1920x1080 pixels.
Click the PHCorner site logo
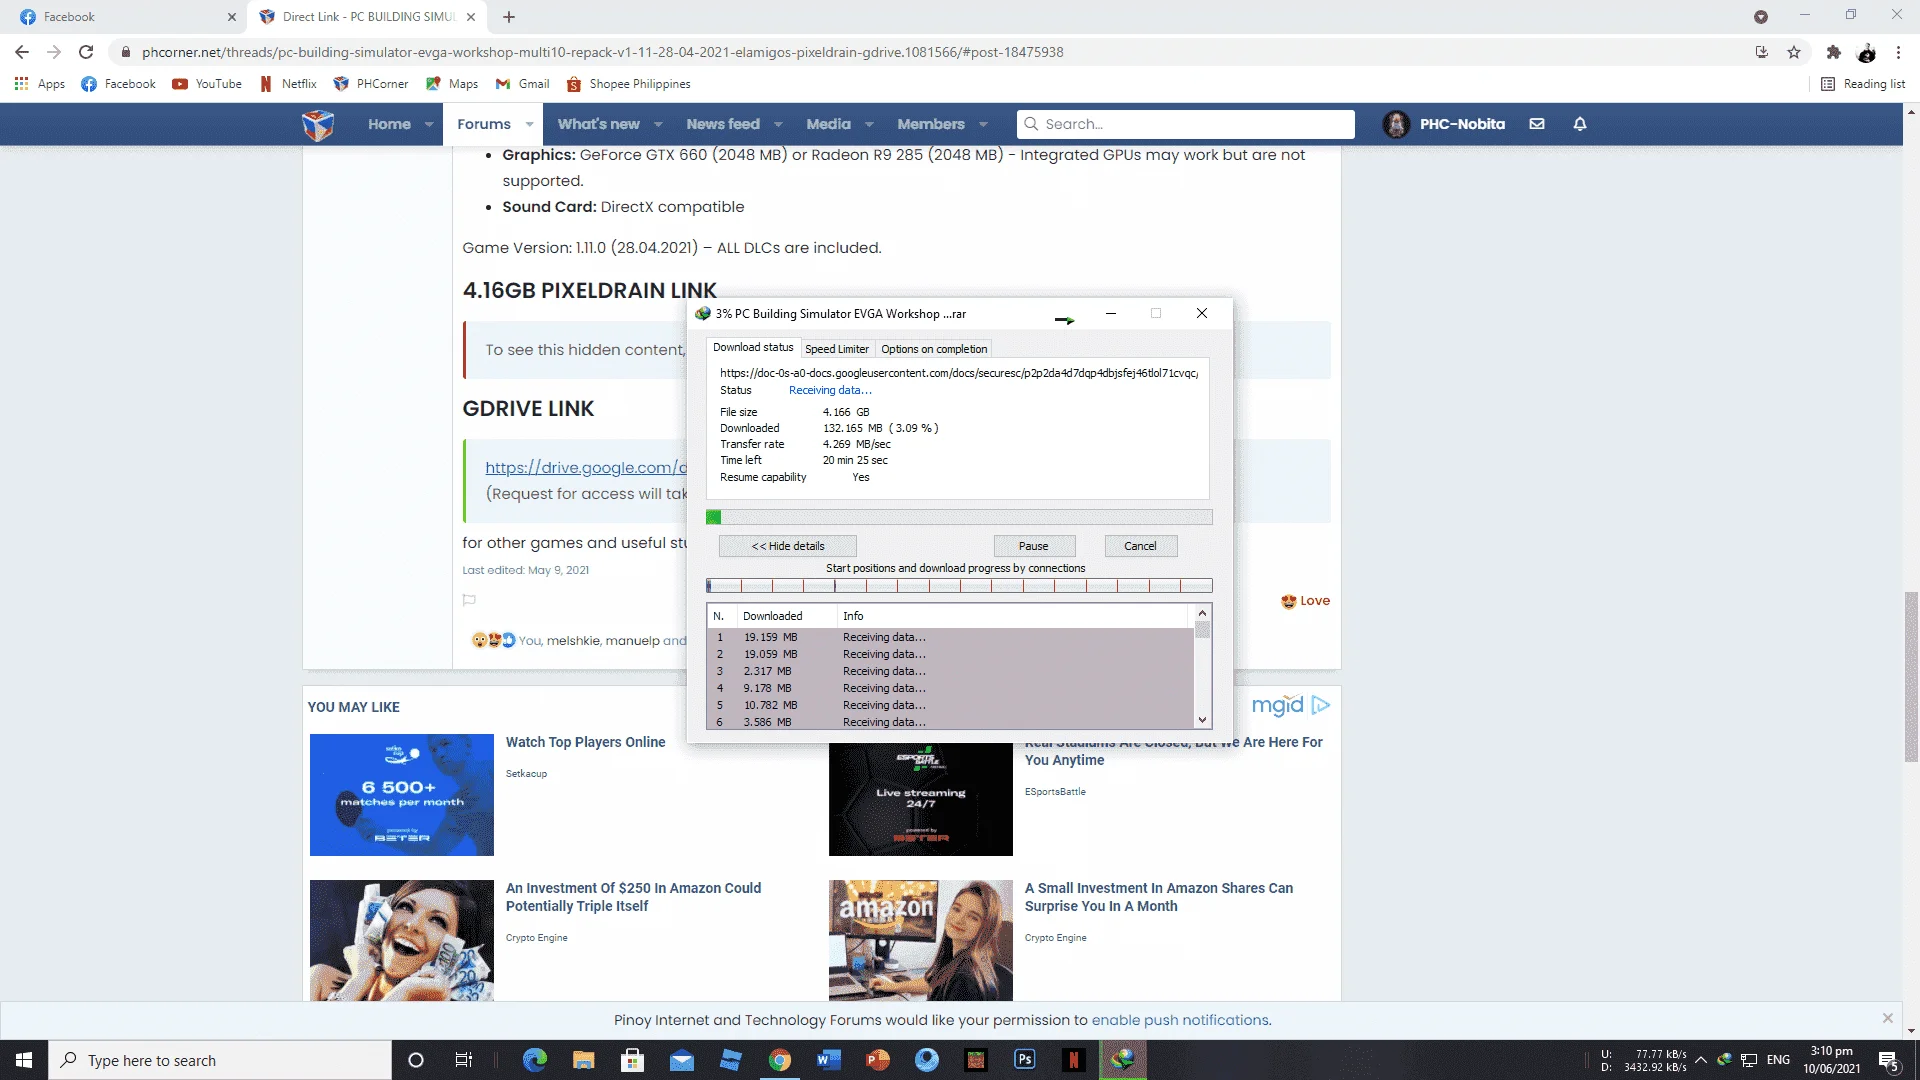click(x=318, y=124)
